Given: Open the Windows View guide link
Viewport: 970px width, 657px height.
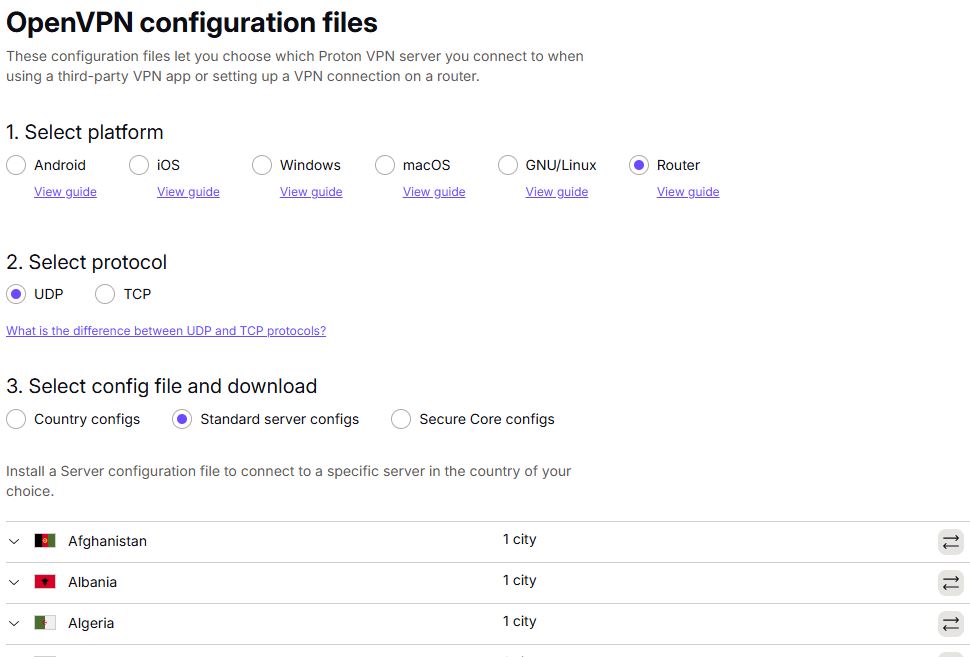Looking at the screenshot, I should pos(310,191).
